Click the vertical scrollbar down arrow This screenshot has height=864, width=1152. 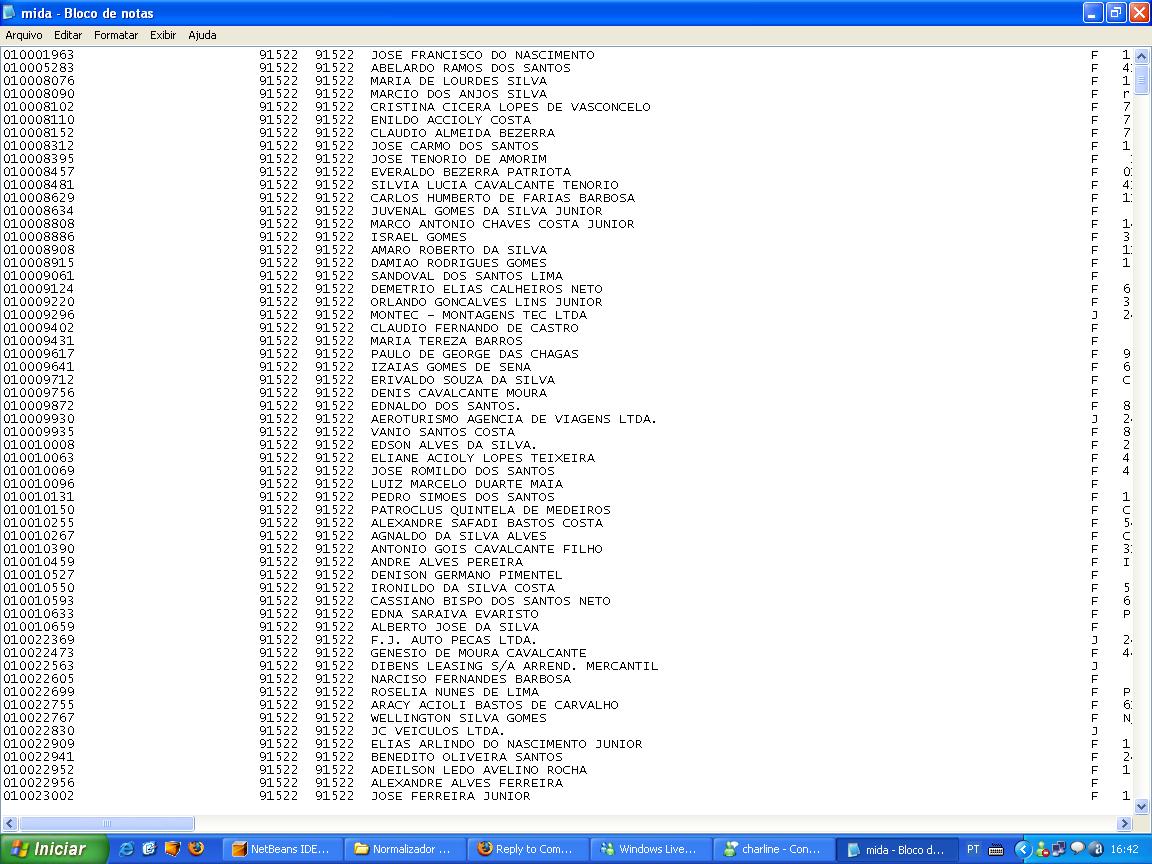point(1142,807)
